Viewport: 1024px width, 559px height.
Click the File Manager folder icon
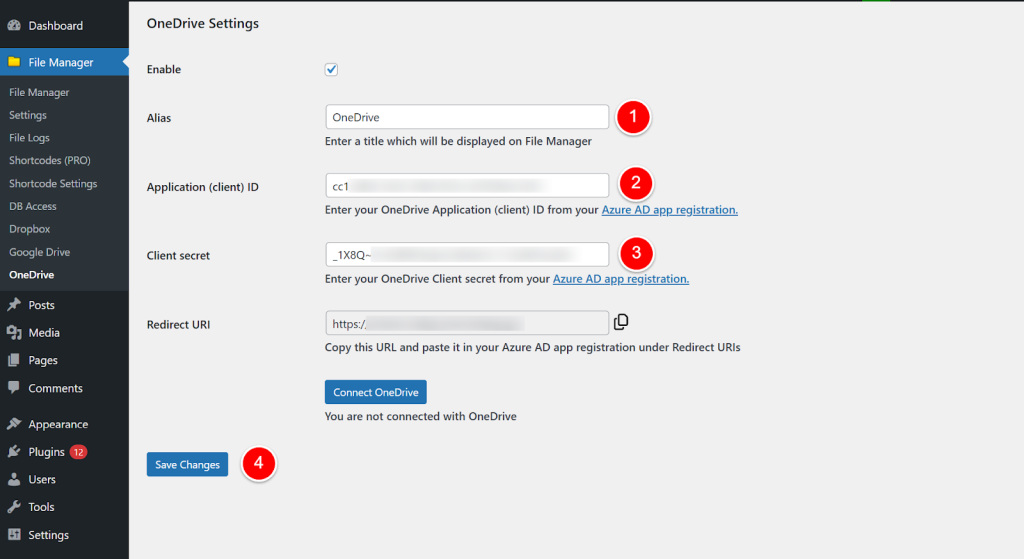click(x=14, y=62)
